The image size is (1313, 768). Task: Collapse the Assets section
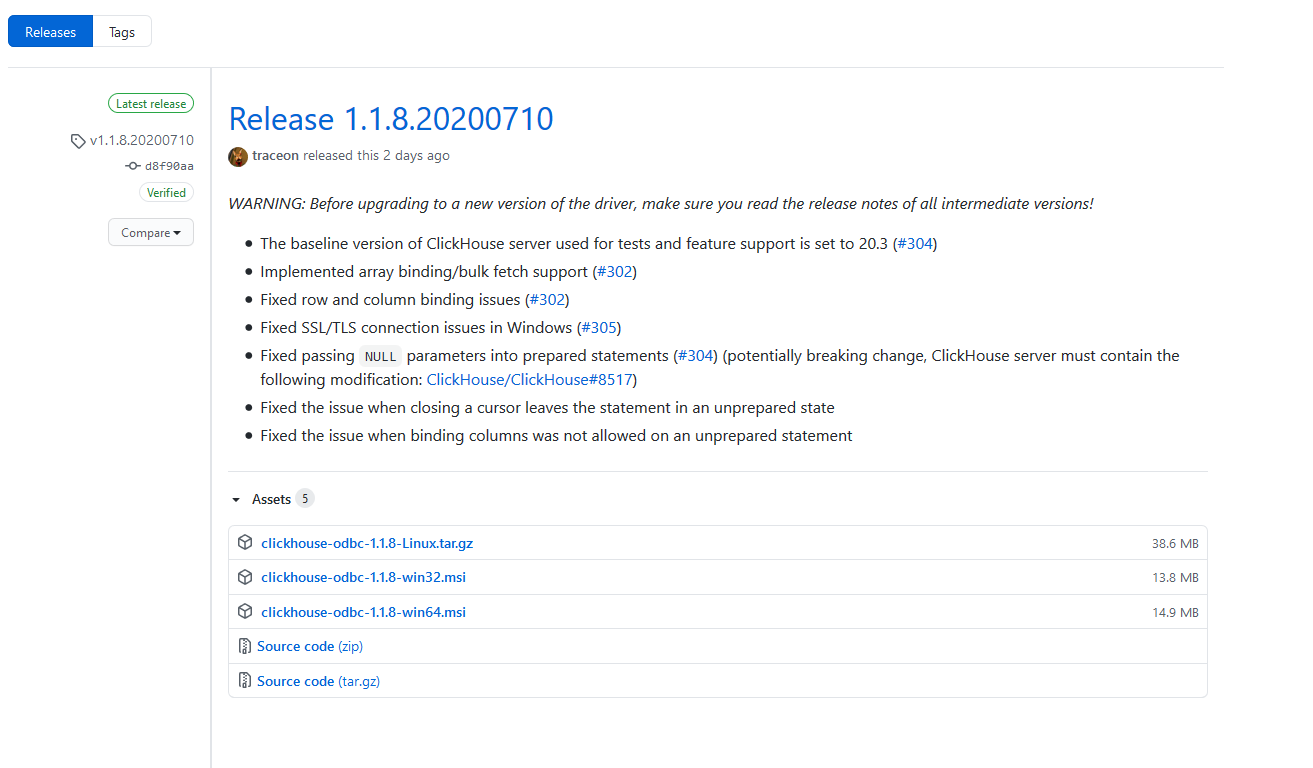tap(236, 498)
